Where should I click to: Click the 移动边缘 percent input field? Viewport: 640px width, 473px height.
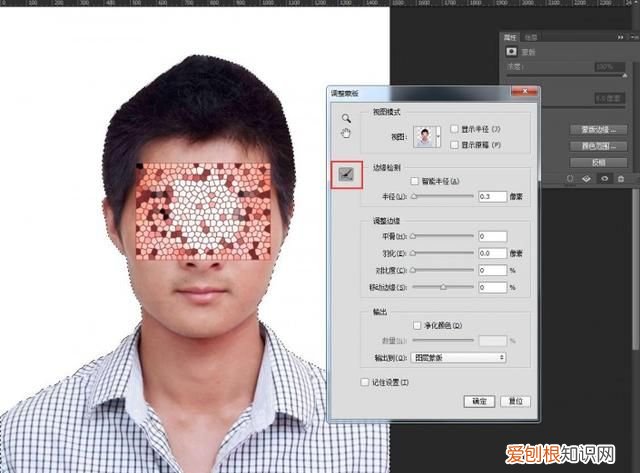coord(492,287)
